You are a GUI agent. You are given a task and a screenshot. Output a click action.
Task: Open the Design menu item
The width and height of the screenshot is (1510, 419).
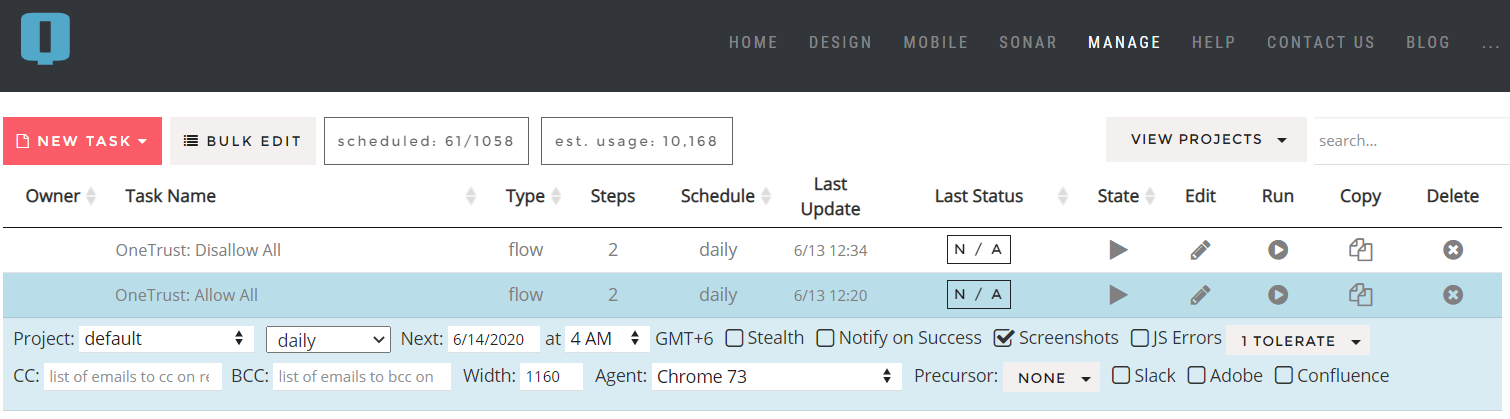[x=840, y=42]
